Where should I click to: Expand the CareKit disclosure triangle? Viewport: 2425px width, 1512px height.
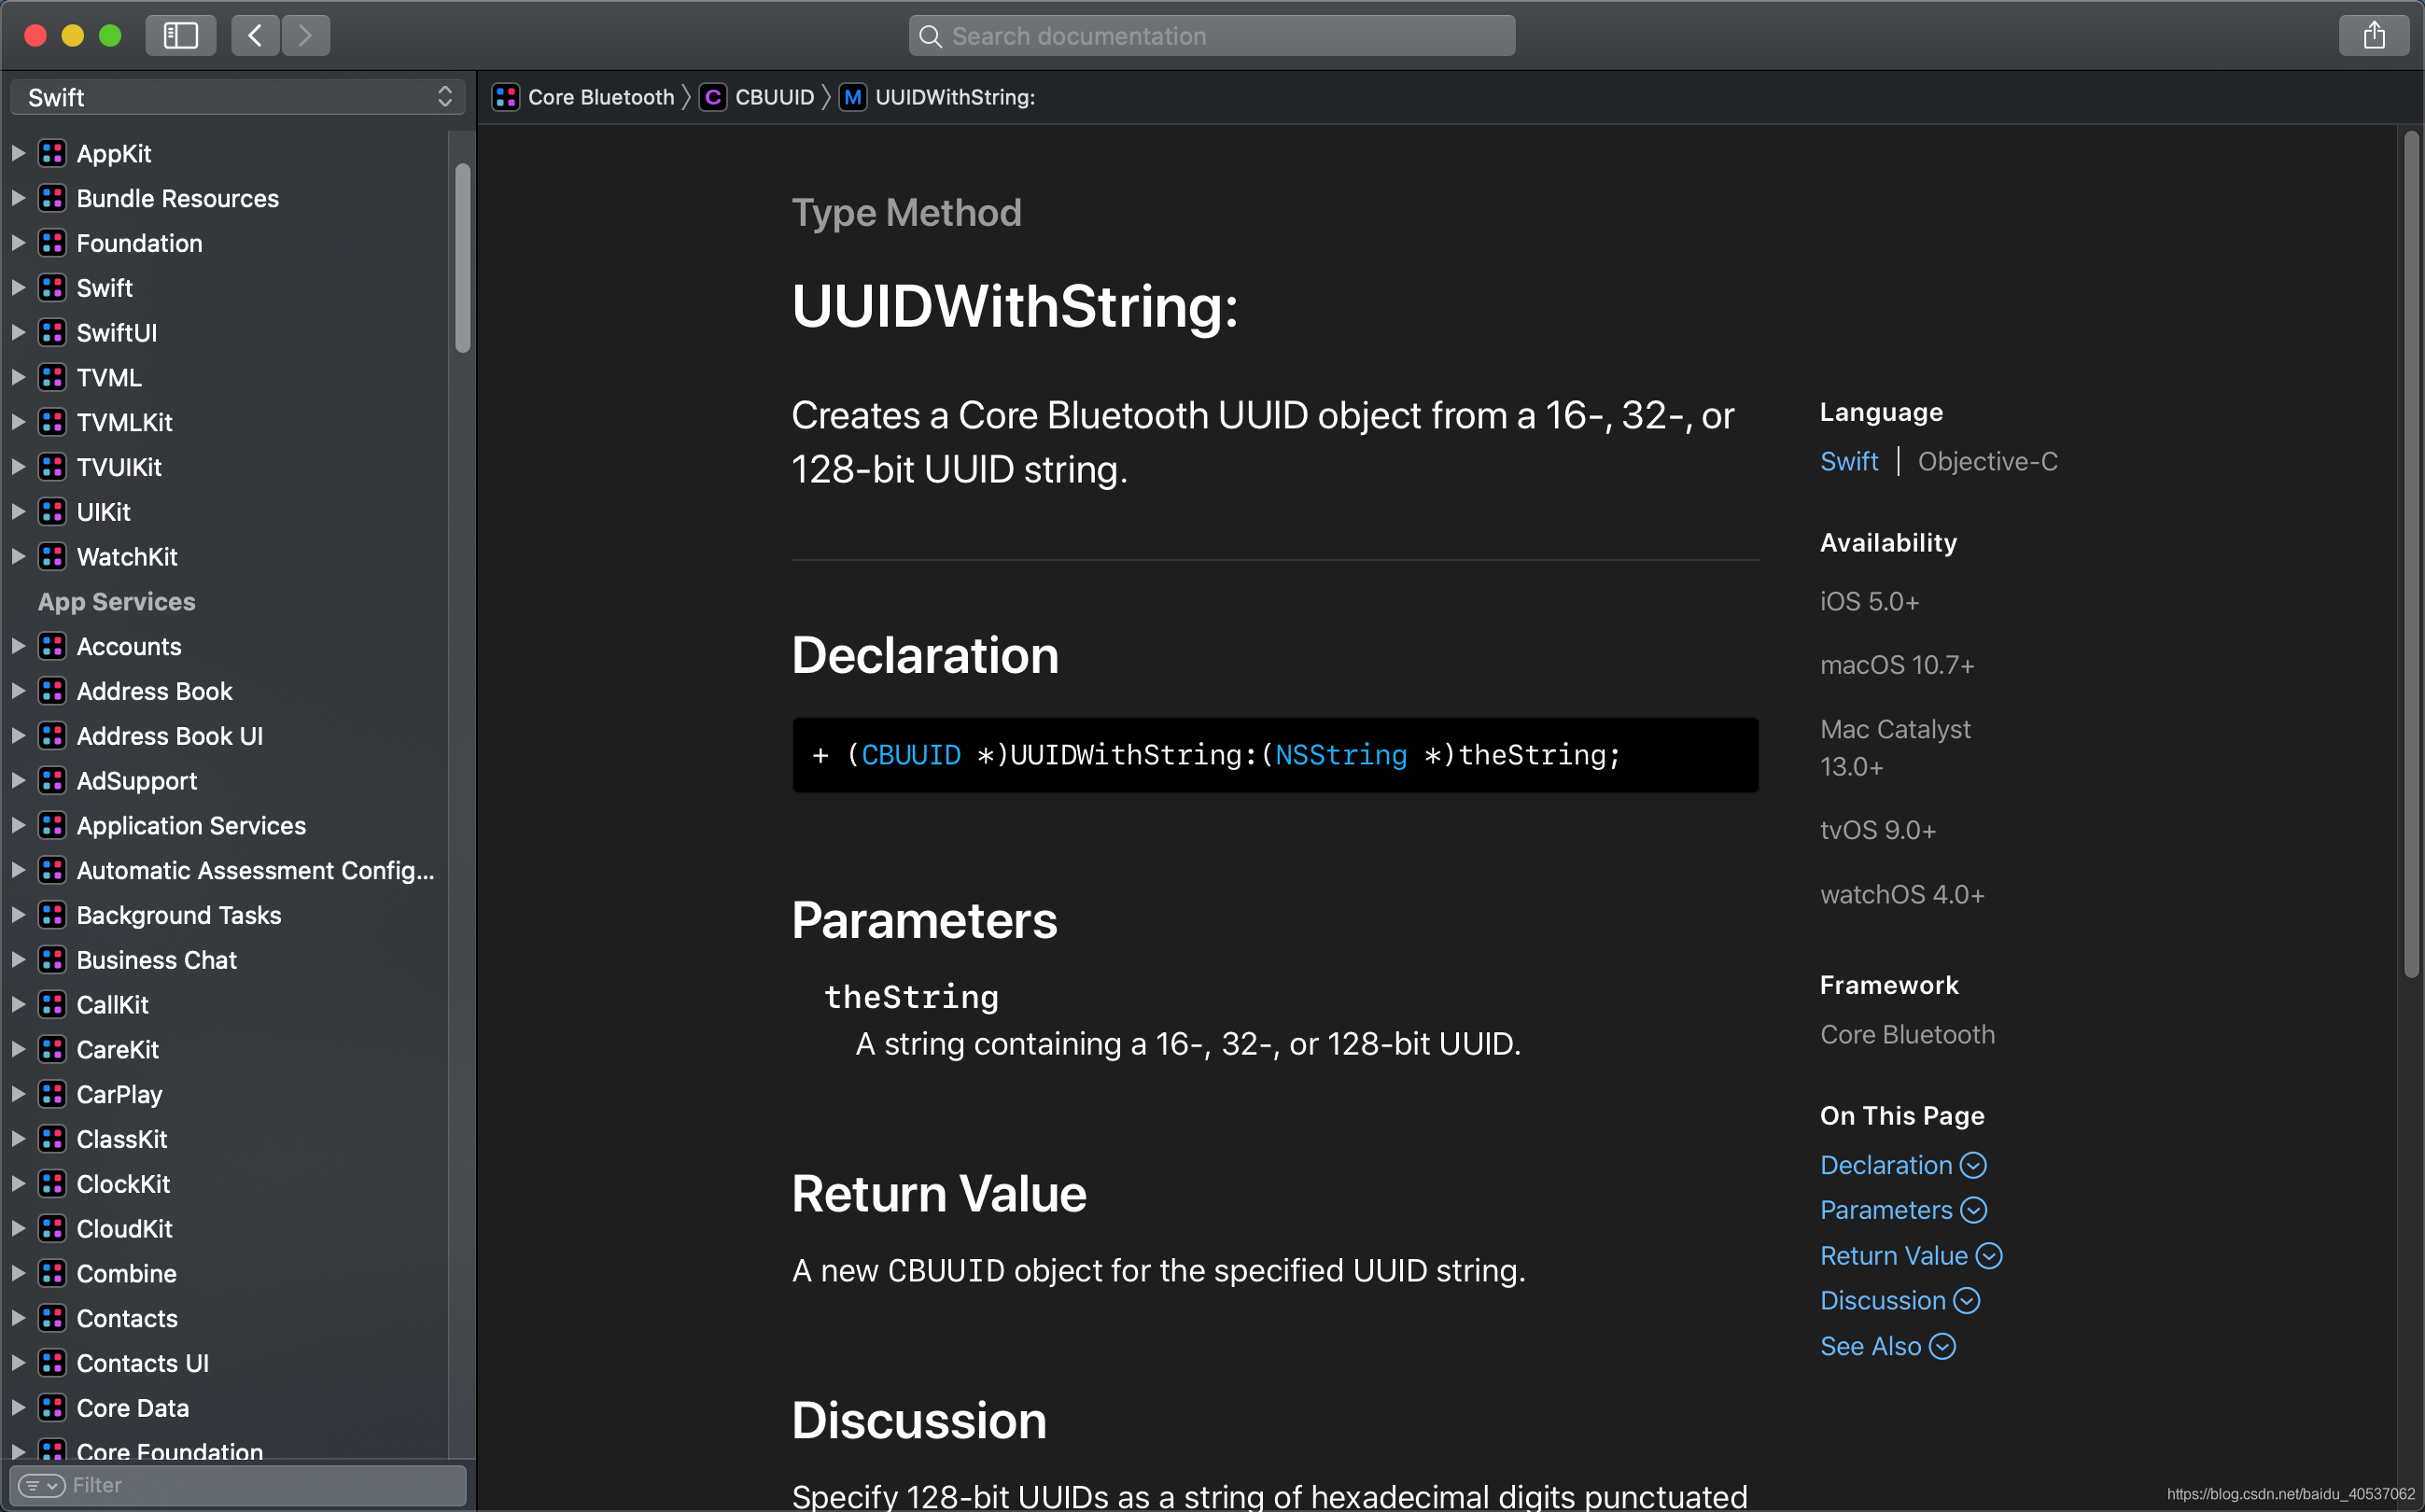18,1049
